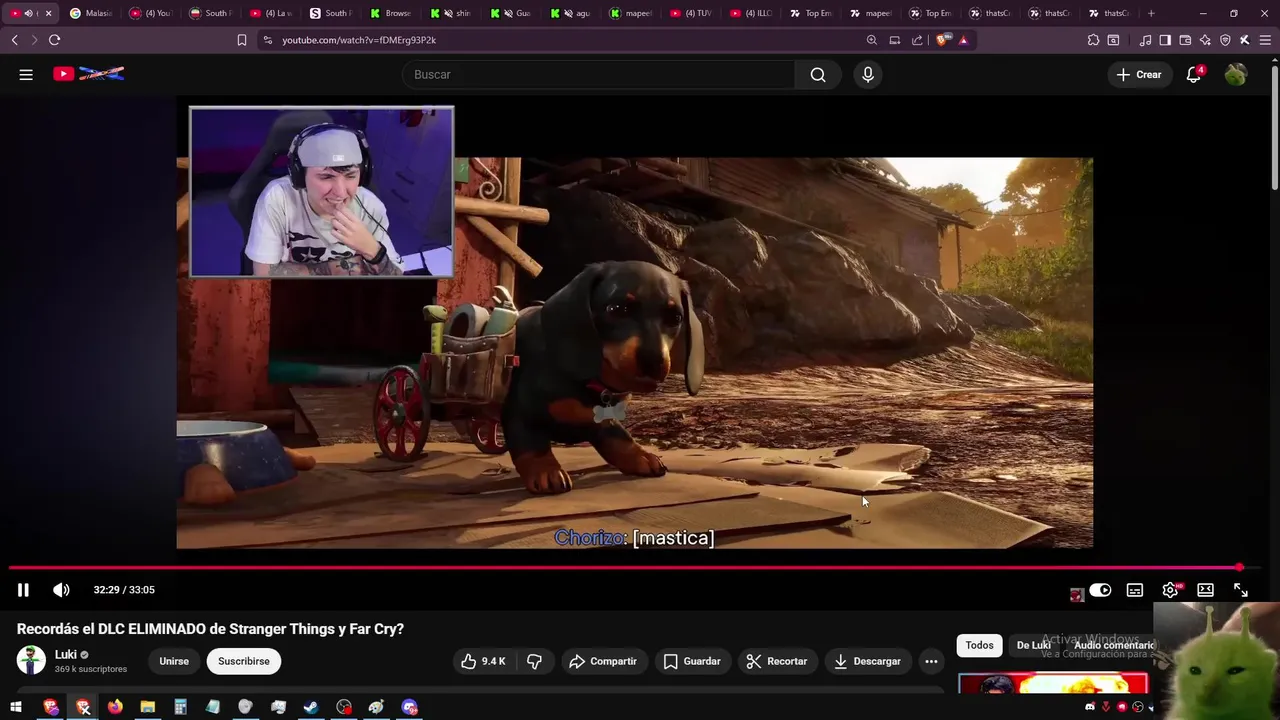Image resolution: width=1280 pixels, height=720 pixels.
Task: Open the Brave Rewards triangle icon
Action: pos(964,40)
